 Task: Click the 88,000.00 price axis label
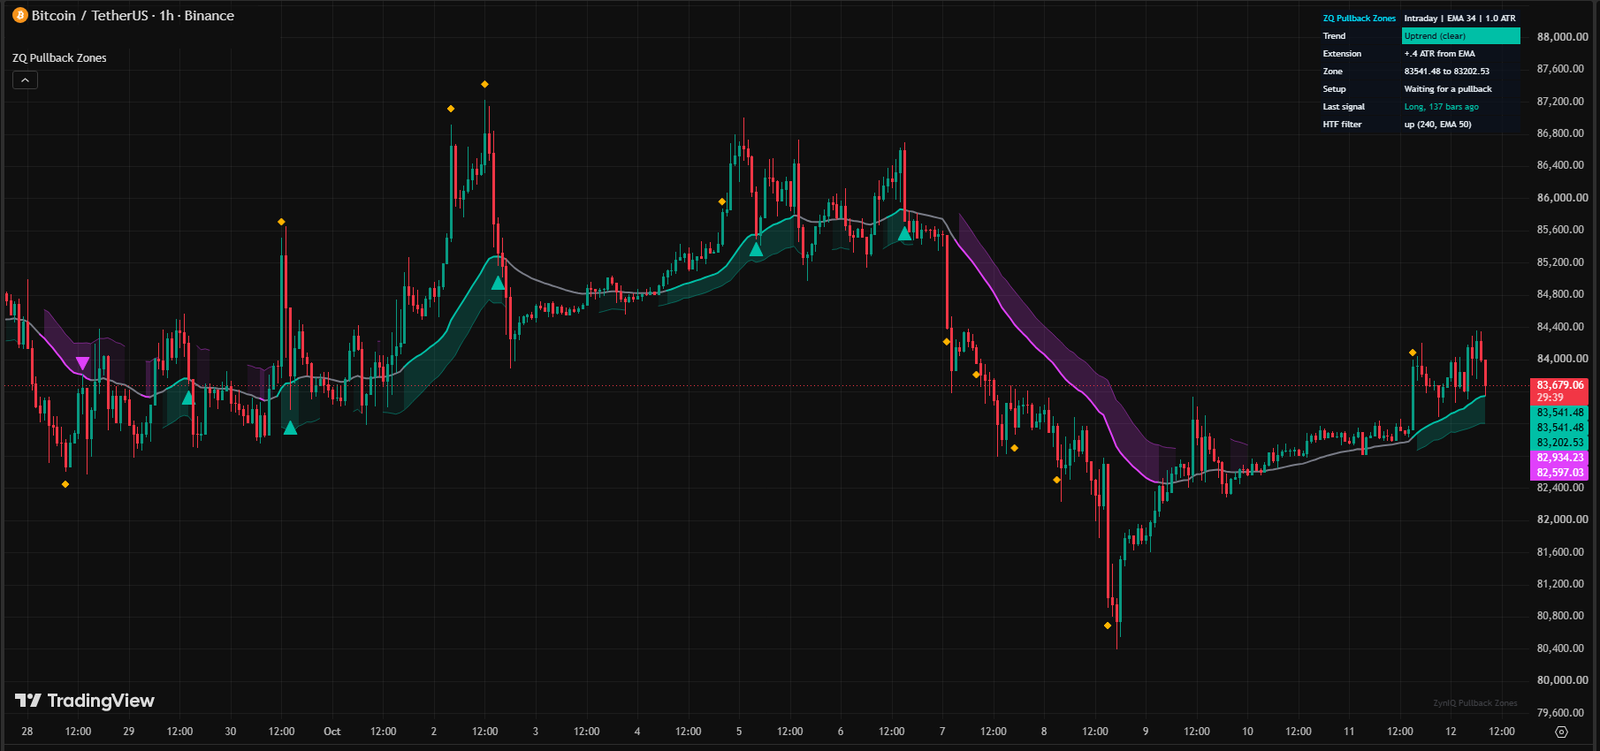pyautogui.click(x=1562, y=37)
